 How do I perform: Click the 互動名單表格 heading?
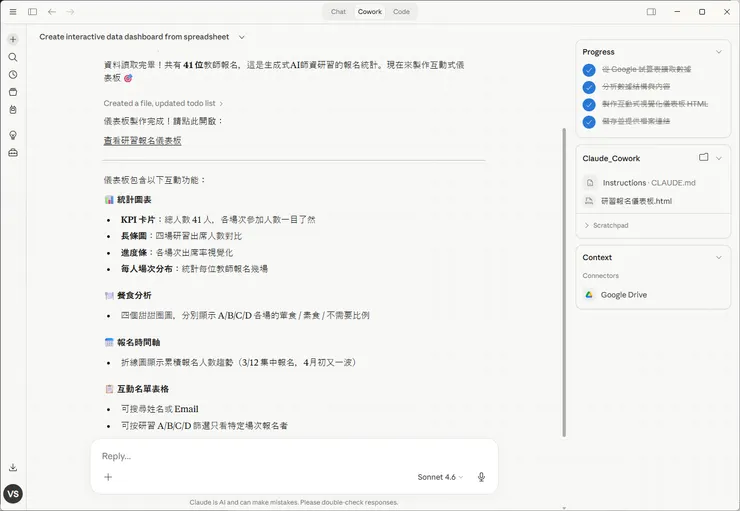tap(143, 389)
